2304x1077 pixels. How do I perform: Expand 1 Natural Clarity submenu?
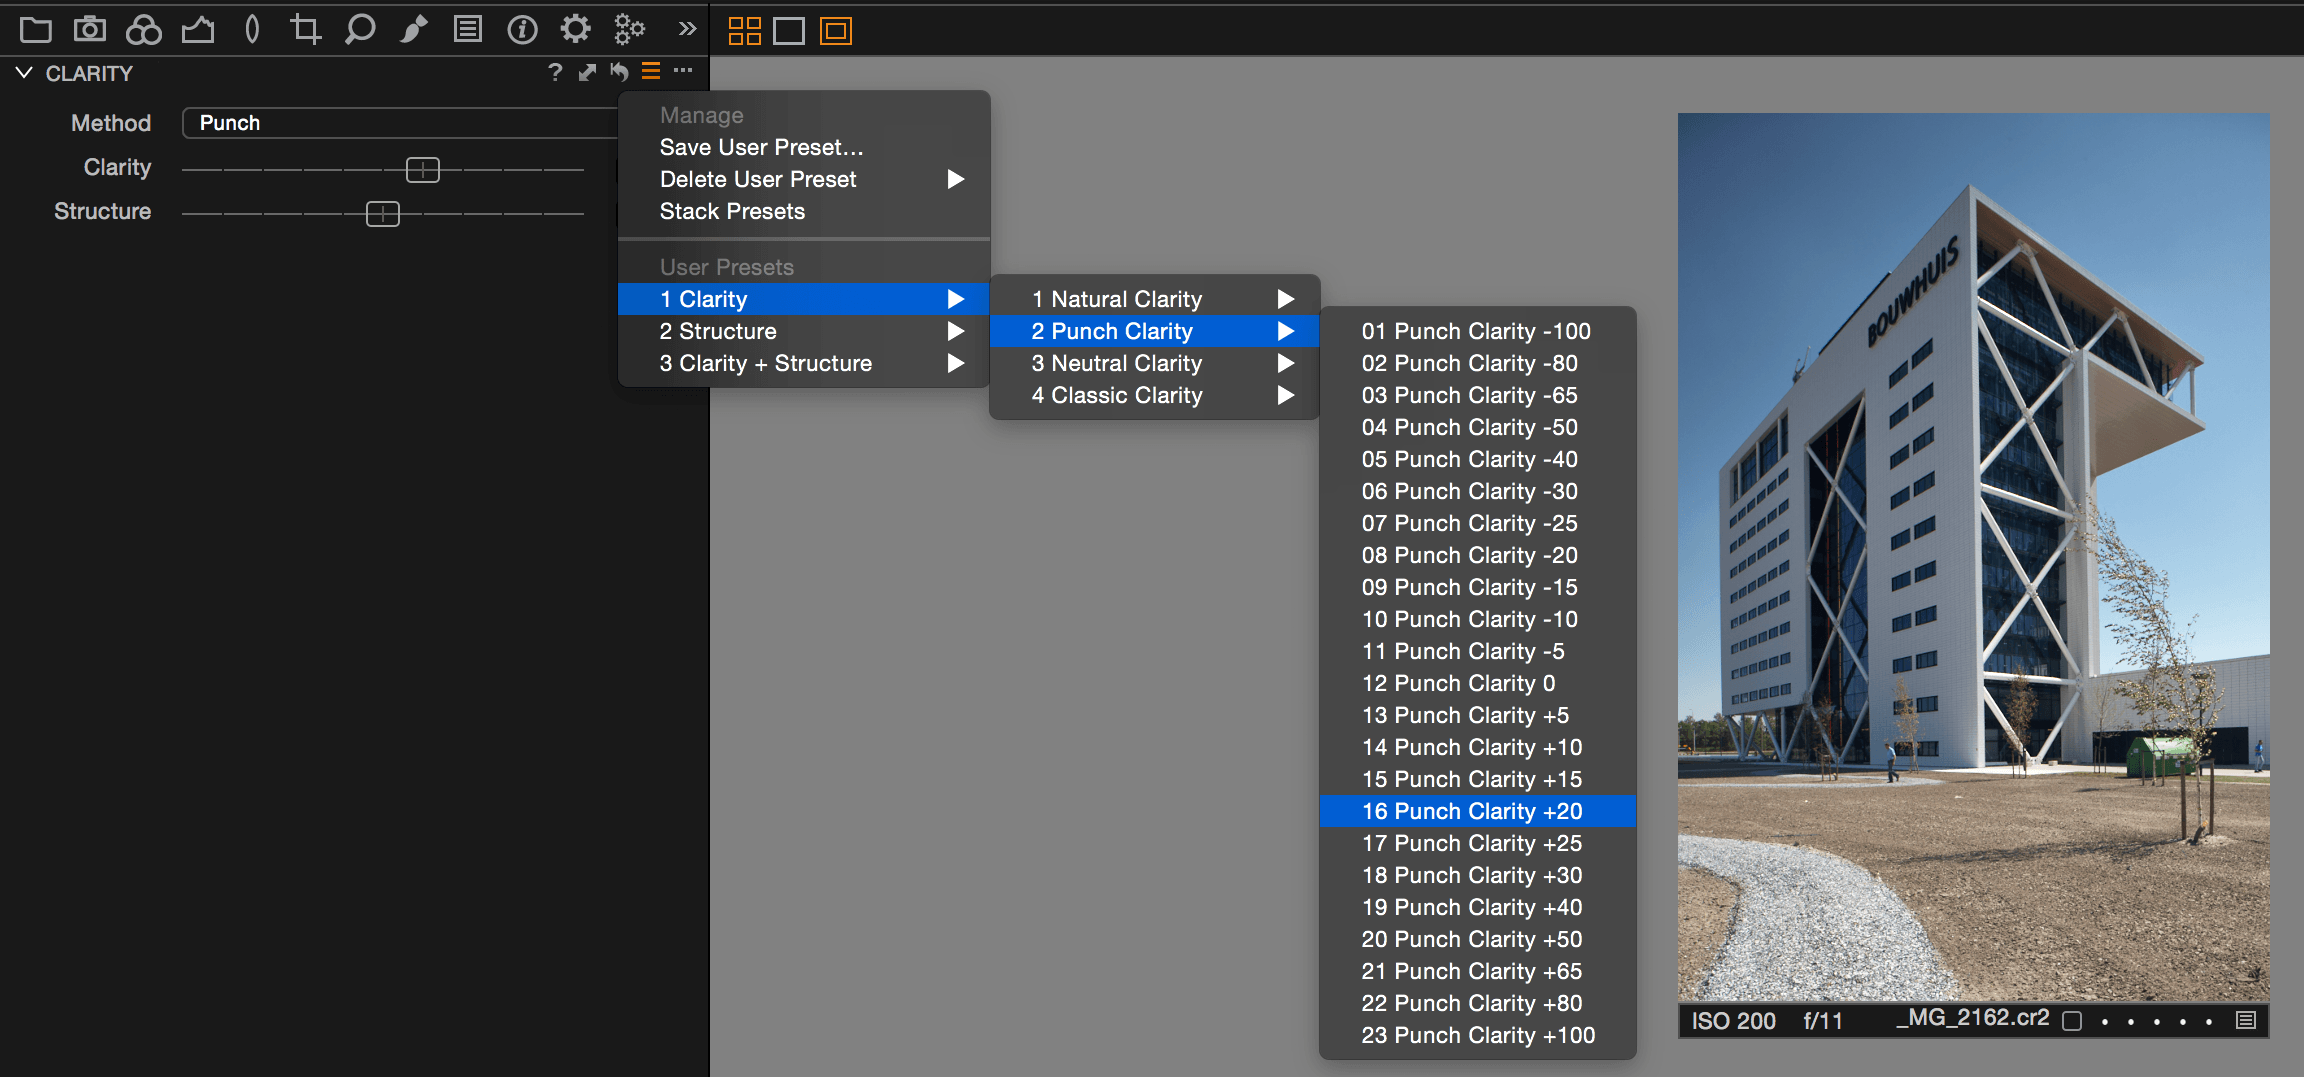[x=1155, y=299]
